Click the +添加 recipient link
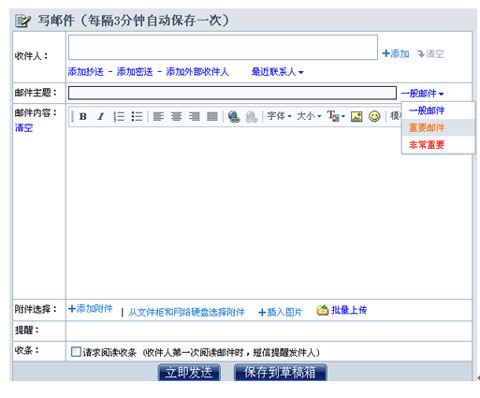480x398 pixels. (x=396, y=54)
